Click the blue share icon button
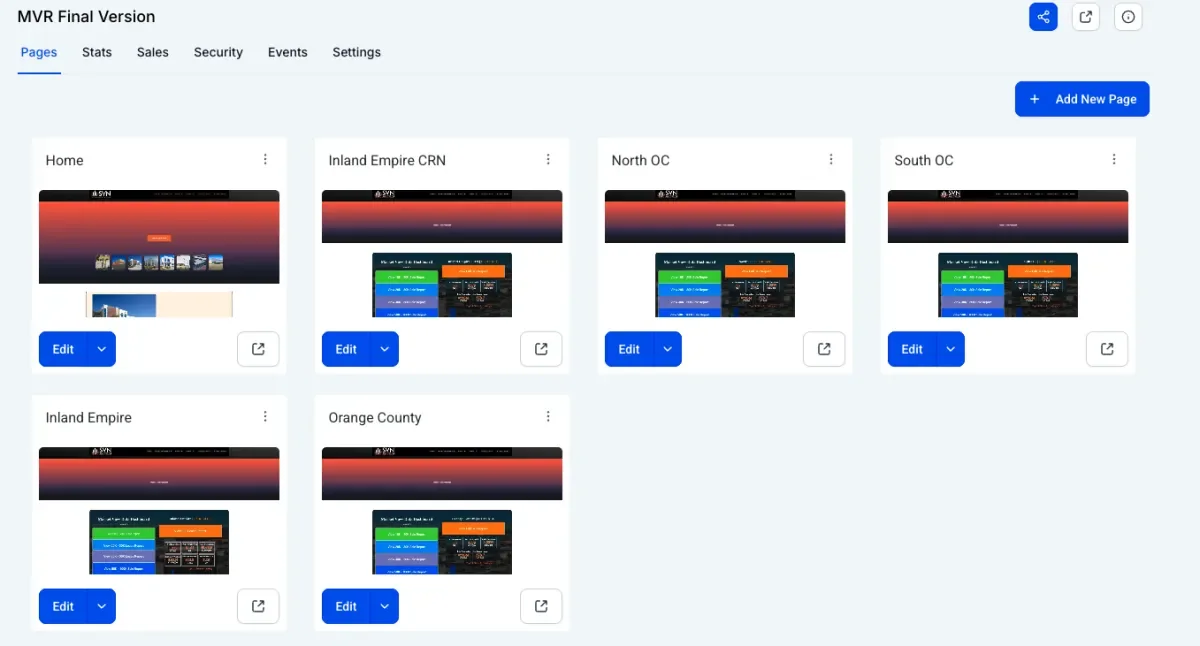The height and width of the screenshot is (646, 1200). [x=1043, y=17]
